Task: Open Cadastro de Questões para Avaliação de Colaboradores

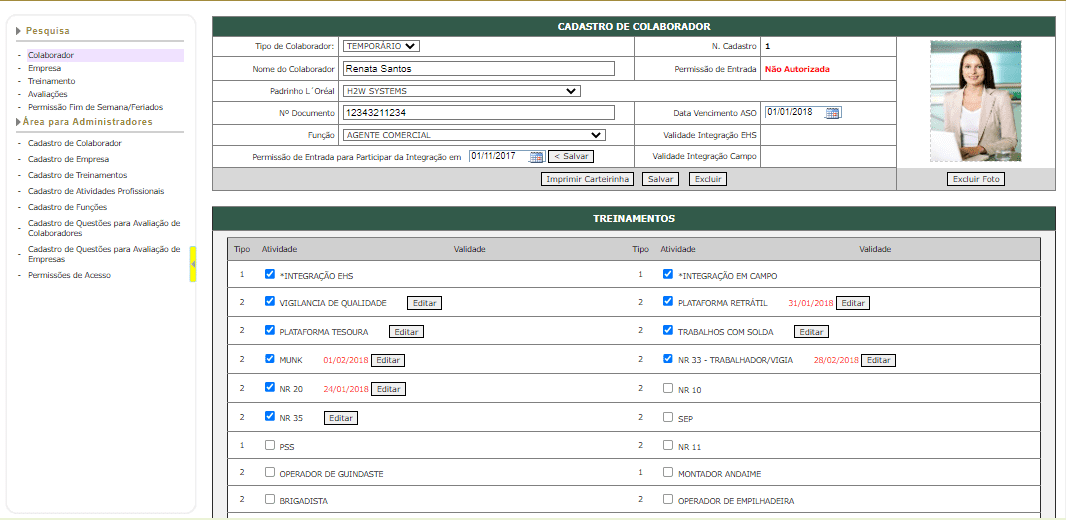Action: pyautogui.click(x=104, y=228)
